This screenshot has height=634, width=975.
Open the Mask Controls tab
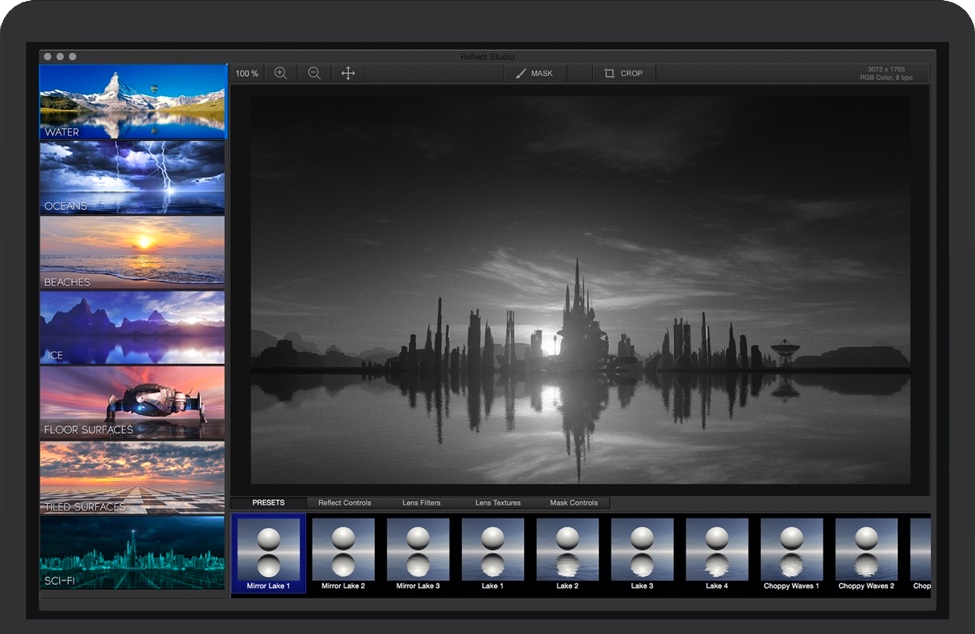(x=572, y=503)
